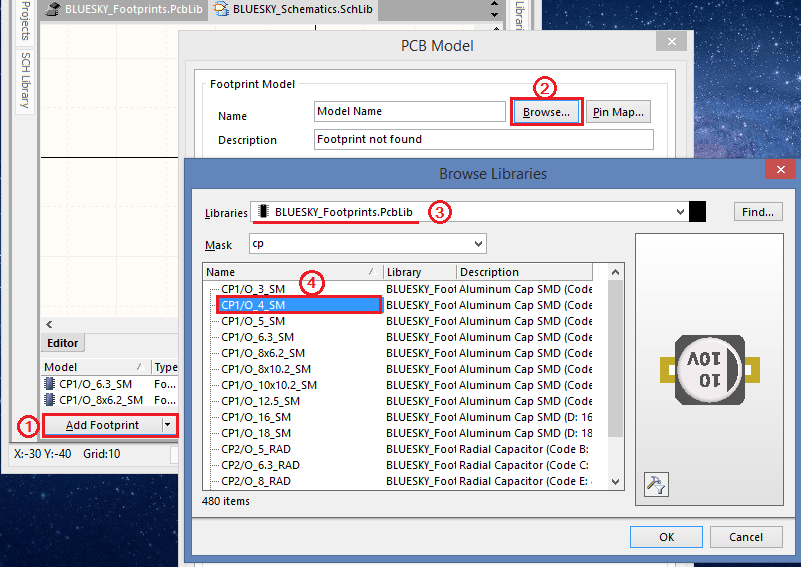
Task: Click the CP1/O_6.3_SM model chip icon
Action: pyautogui.click(x=50, y=384)
